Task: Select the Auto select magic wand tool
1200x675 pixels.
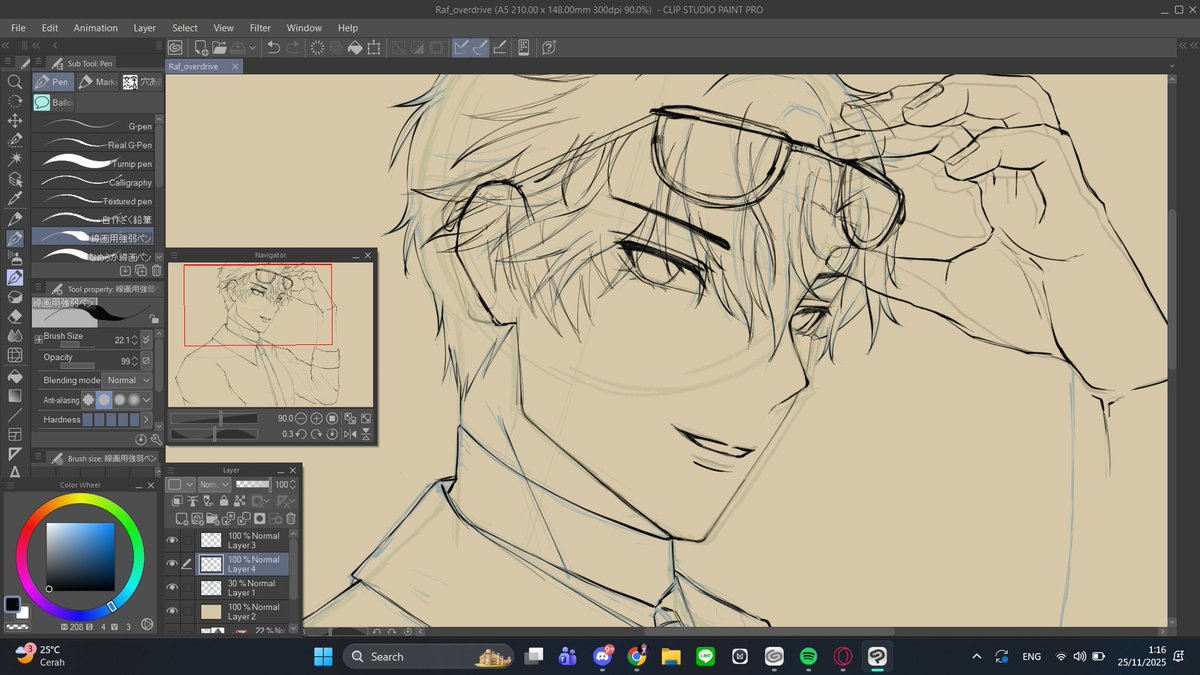Action: [x=15, y=159]
